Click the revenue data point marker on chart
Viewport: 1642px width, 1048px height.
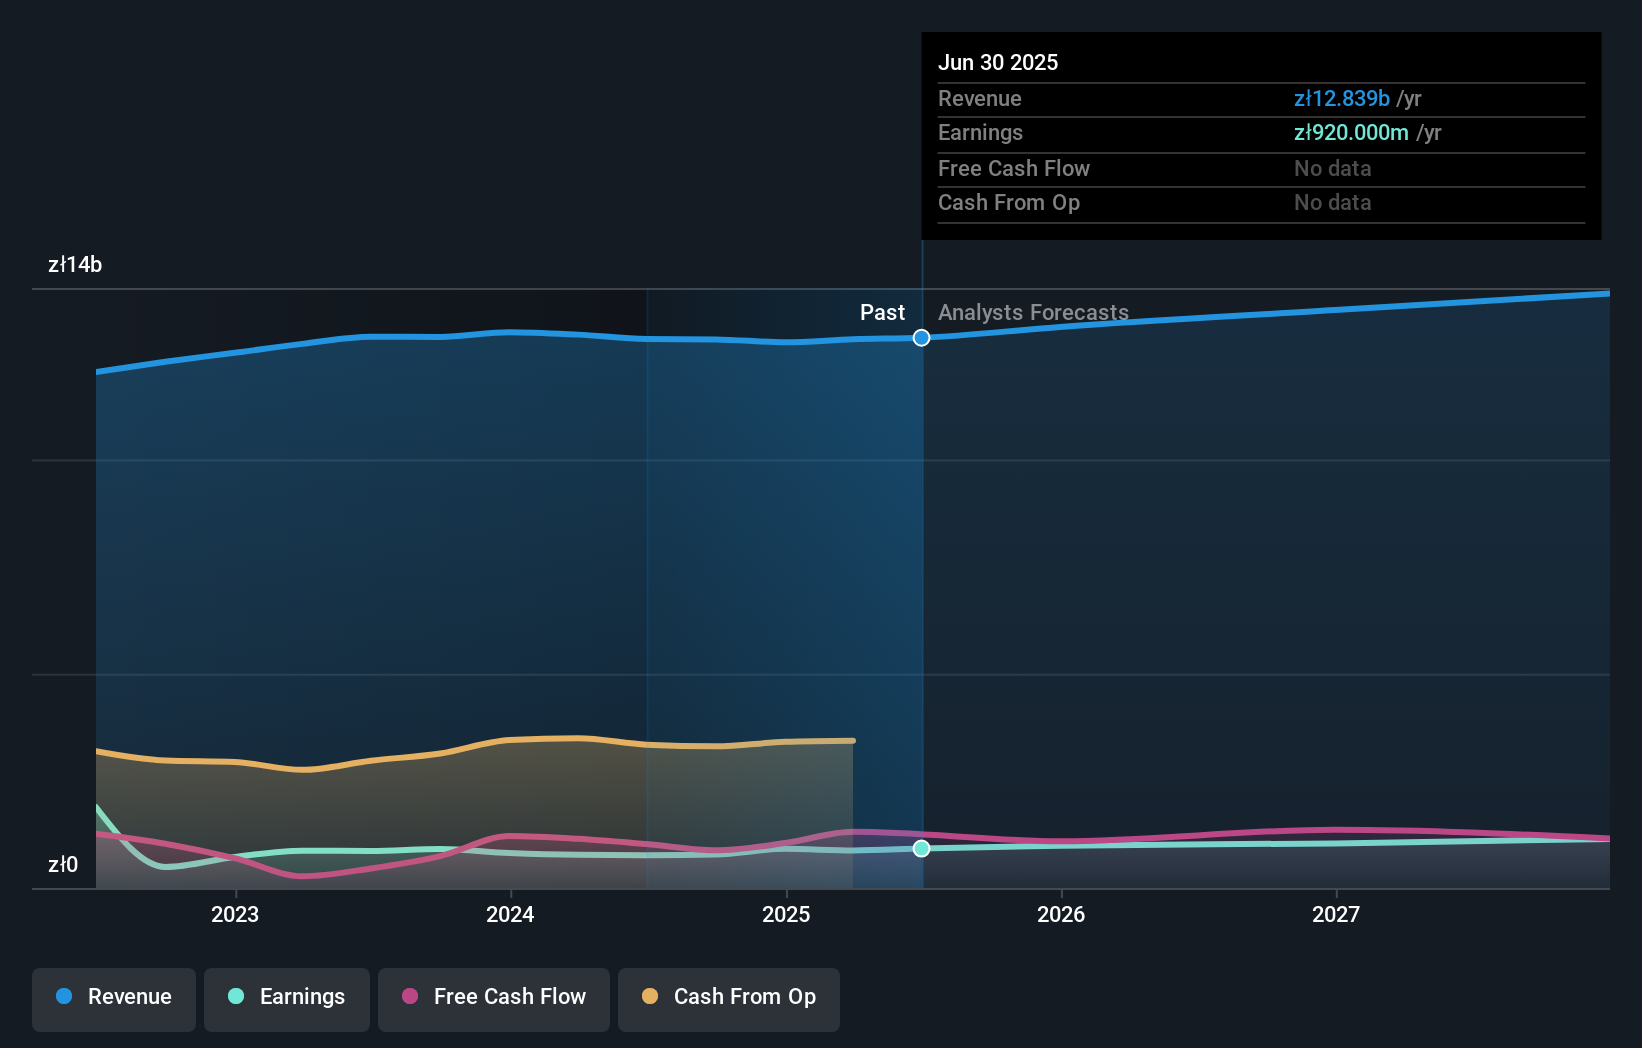920,338
